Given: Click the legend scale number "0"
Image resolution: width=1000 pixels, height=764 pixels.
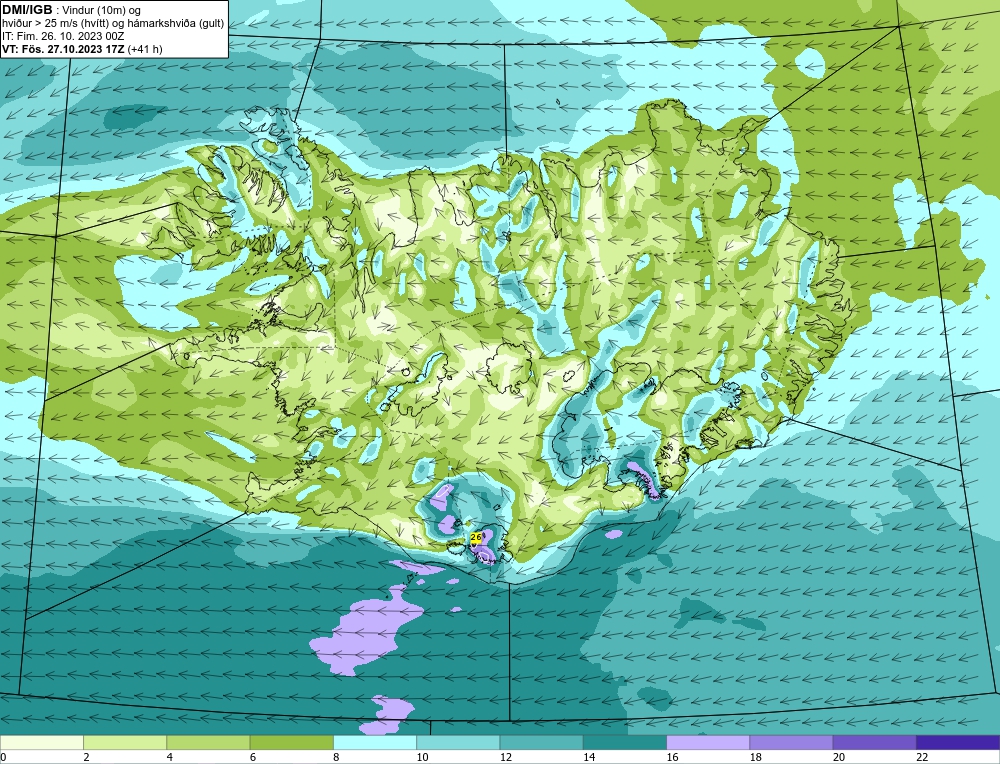Looking at the screenshot, I should click(x=3, y=757).
